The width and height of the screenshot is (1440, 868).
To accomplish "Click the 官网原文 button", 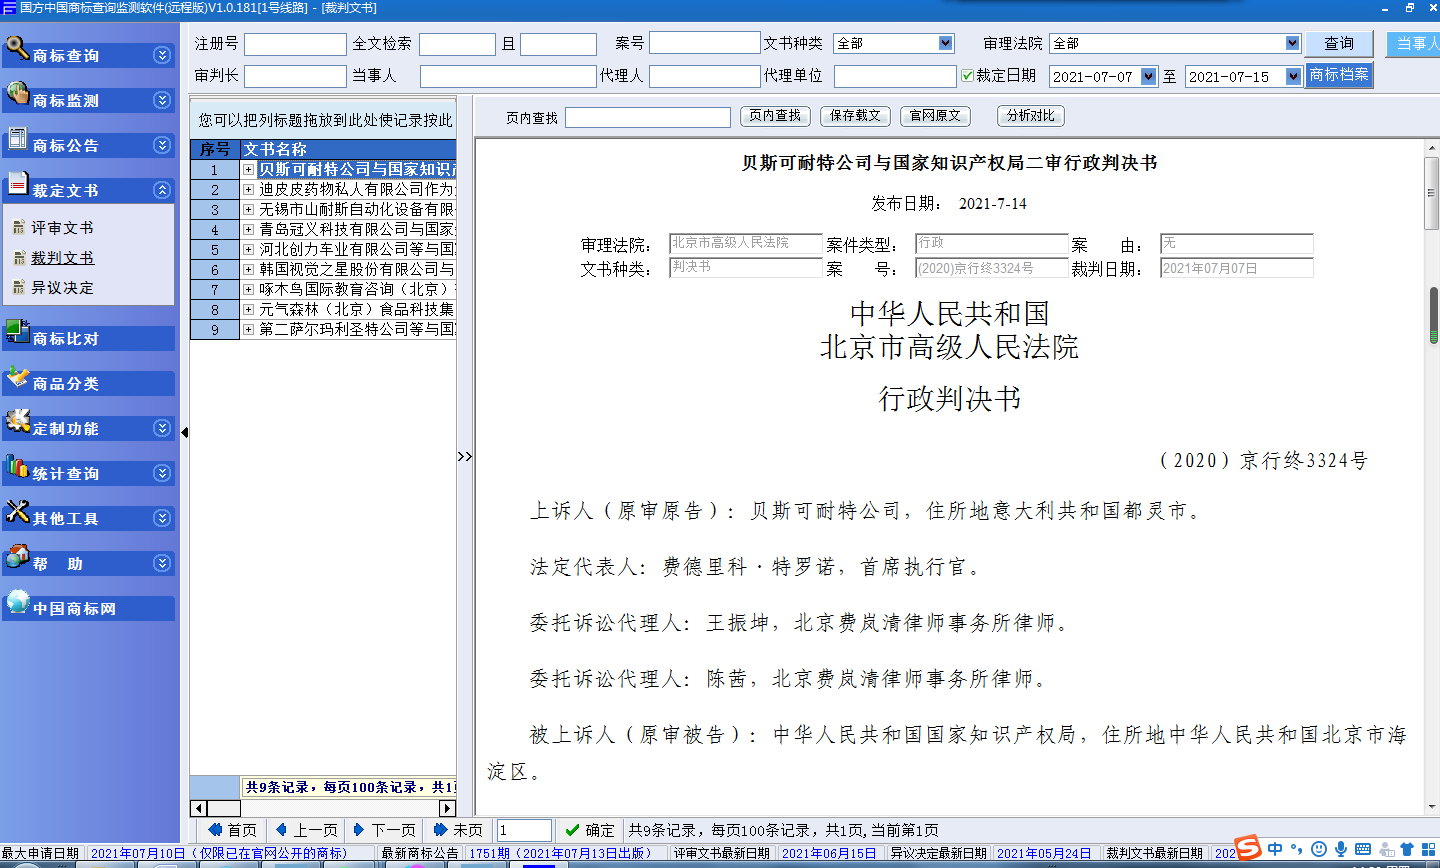I will coord(935,116).
